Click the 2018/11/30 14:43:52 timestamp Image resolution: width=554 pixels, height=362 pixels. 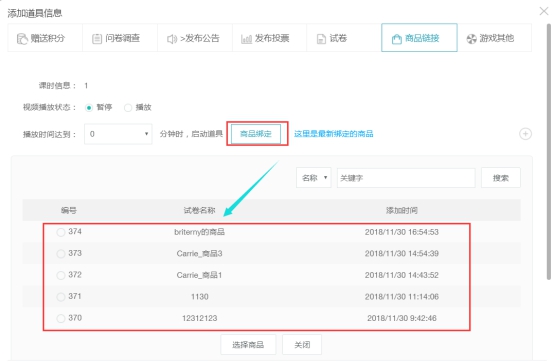pos(402,275)
